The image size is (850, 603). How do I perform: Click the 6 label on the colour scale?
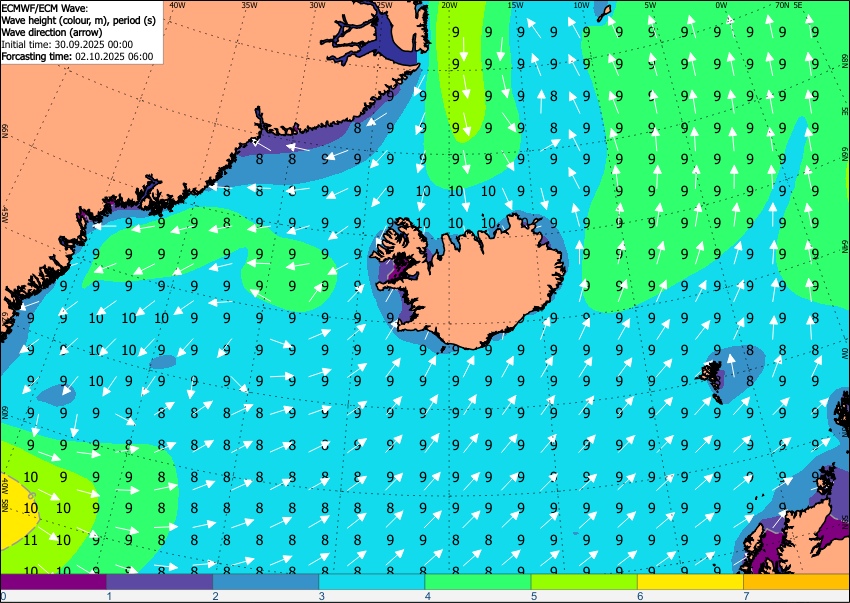click(640, 596)
